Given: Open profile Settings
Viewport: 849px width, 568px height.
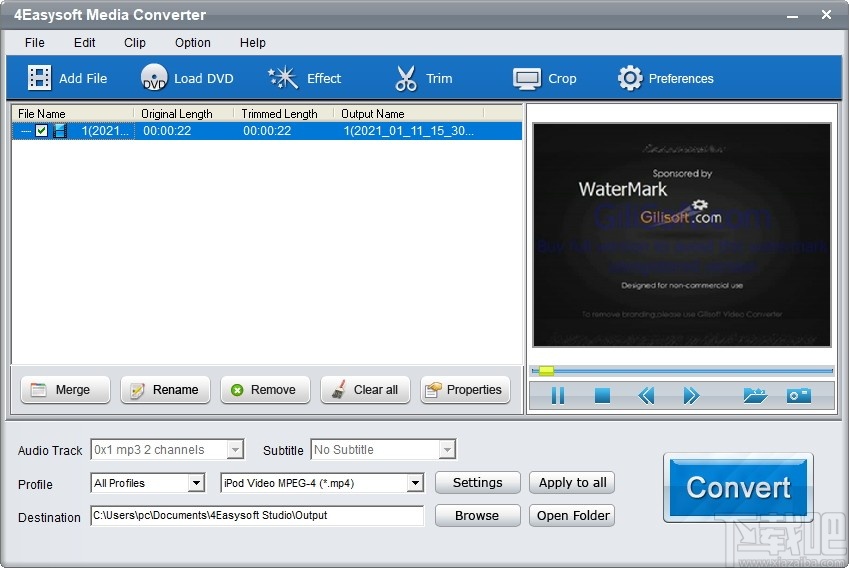Looking at the screenshot, I should (x=478, y=482).
